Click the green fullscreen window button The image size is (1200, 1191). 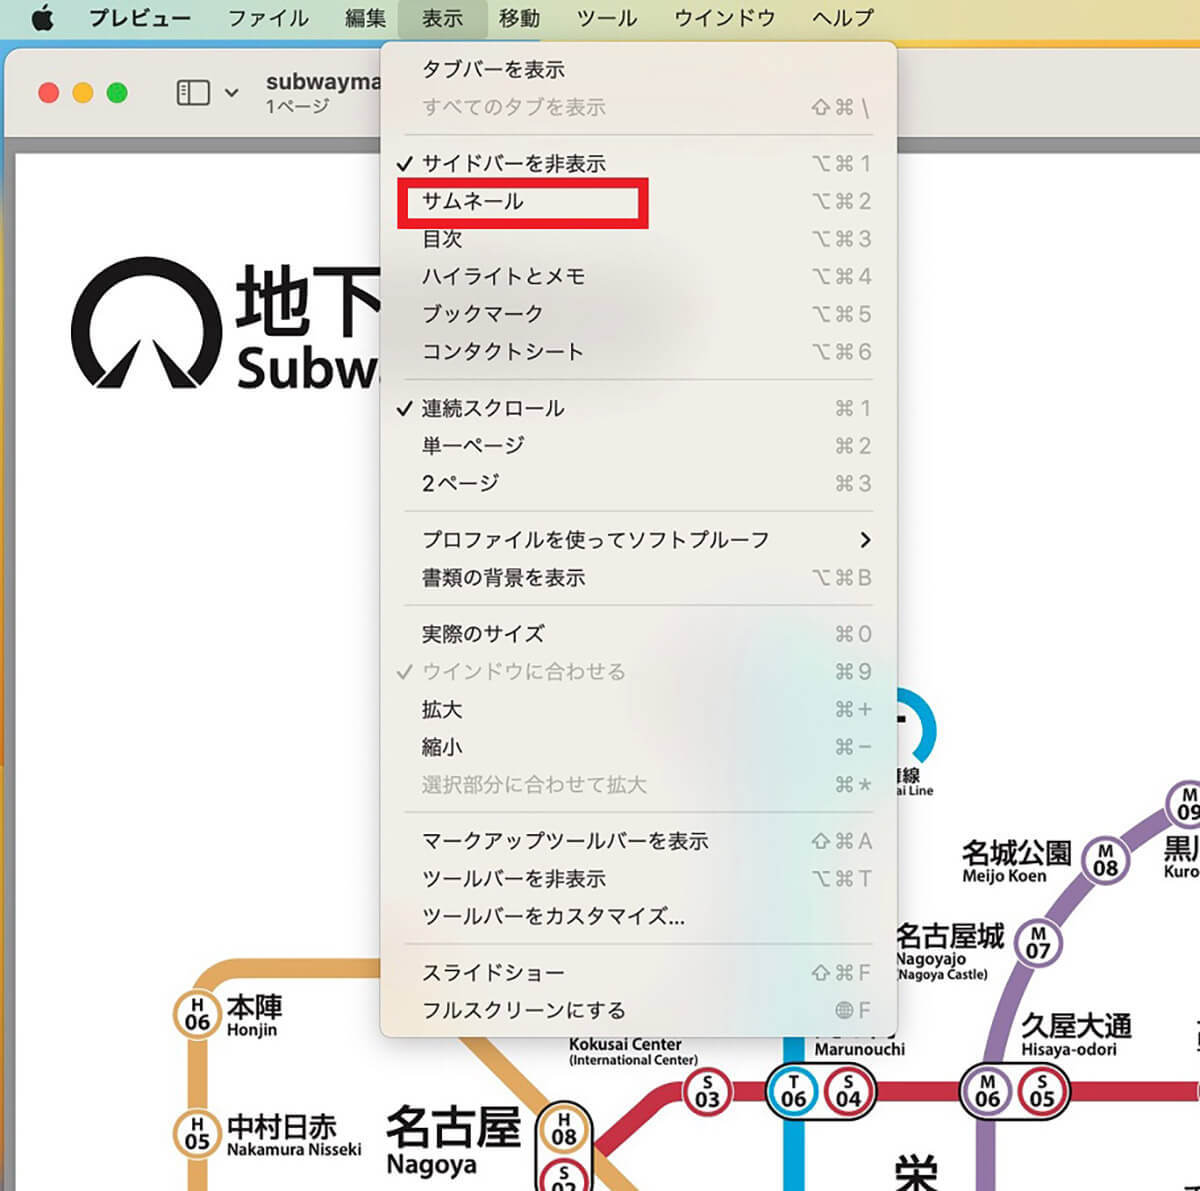(117, 93)
